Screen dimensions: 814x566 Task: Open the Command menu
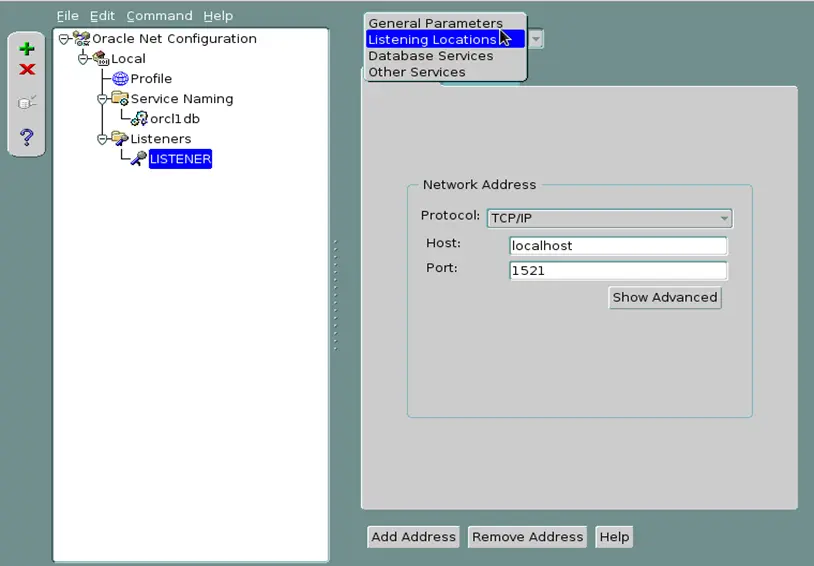(159, 16)
